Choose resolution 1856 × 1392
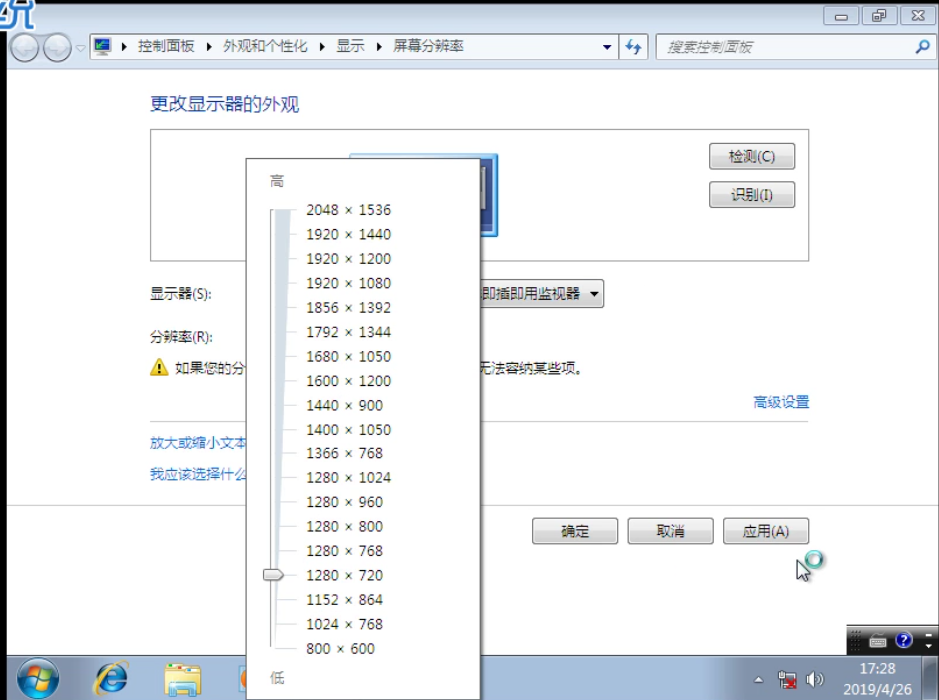This screenshot has height=700, width=939. (348, 308)
